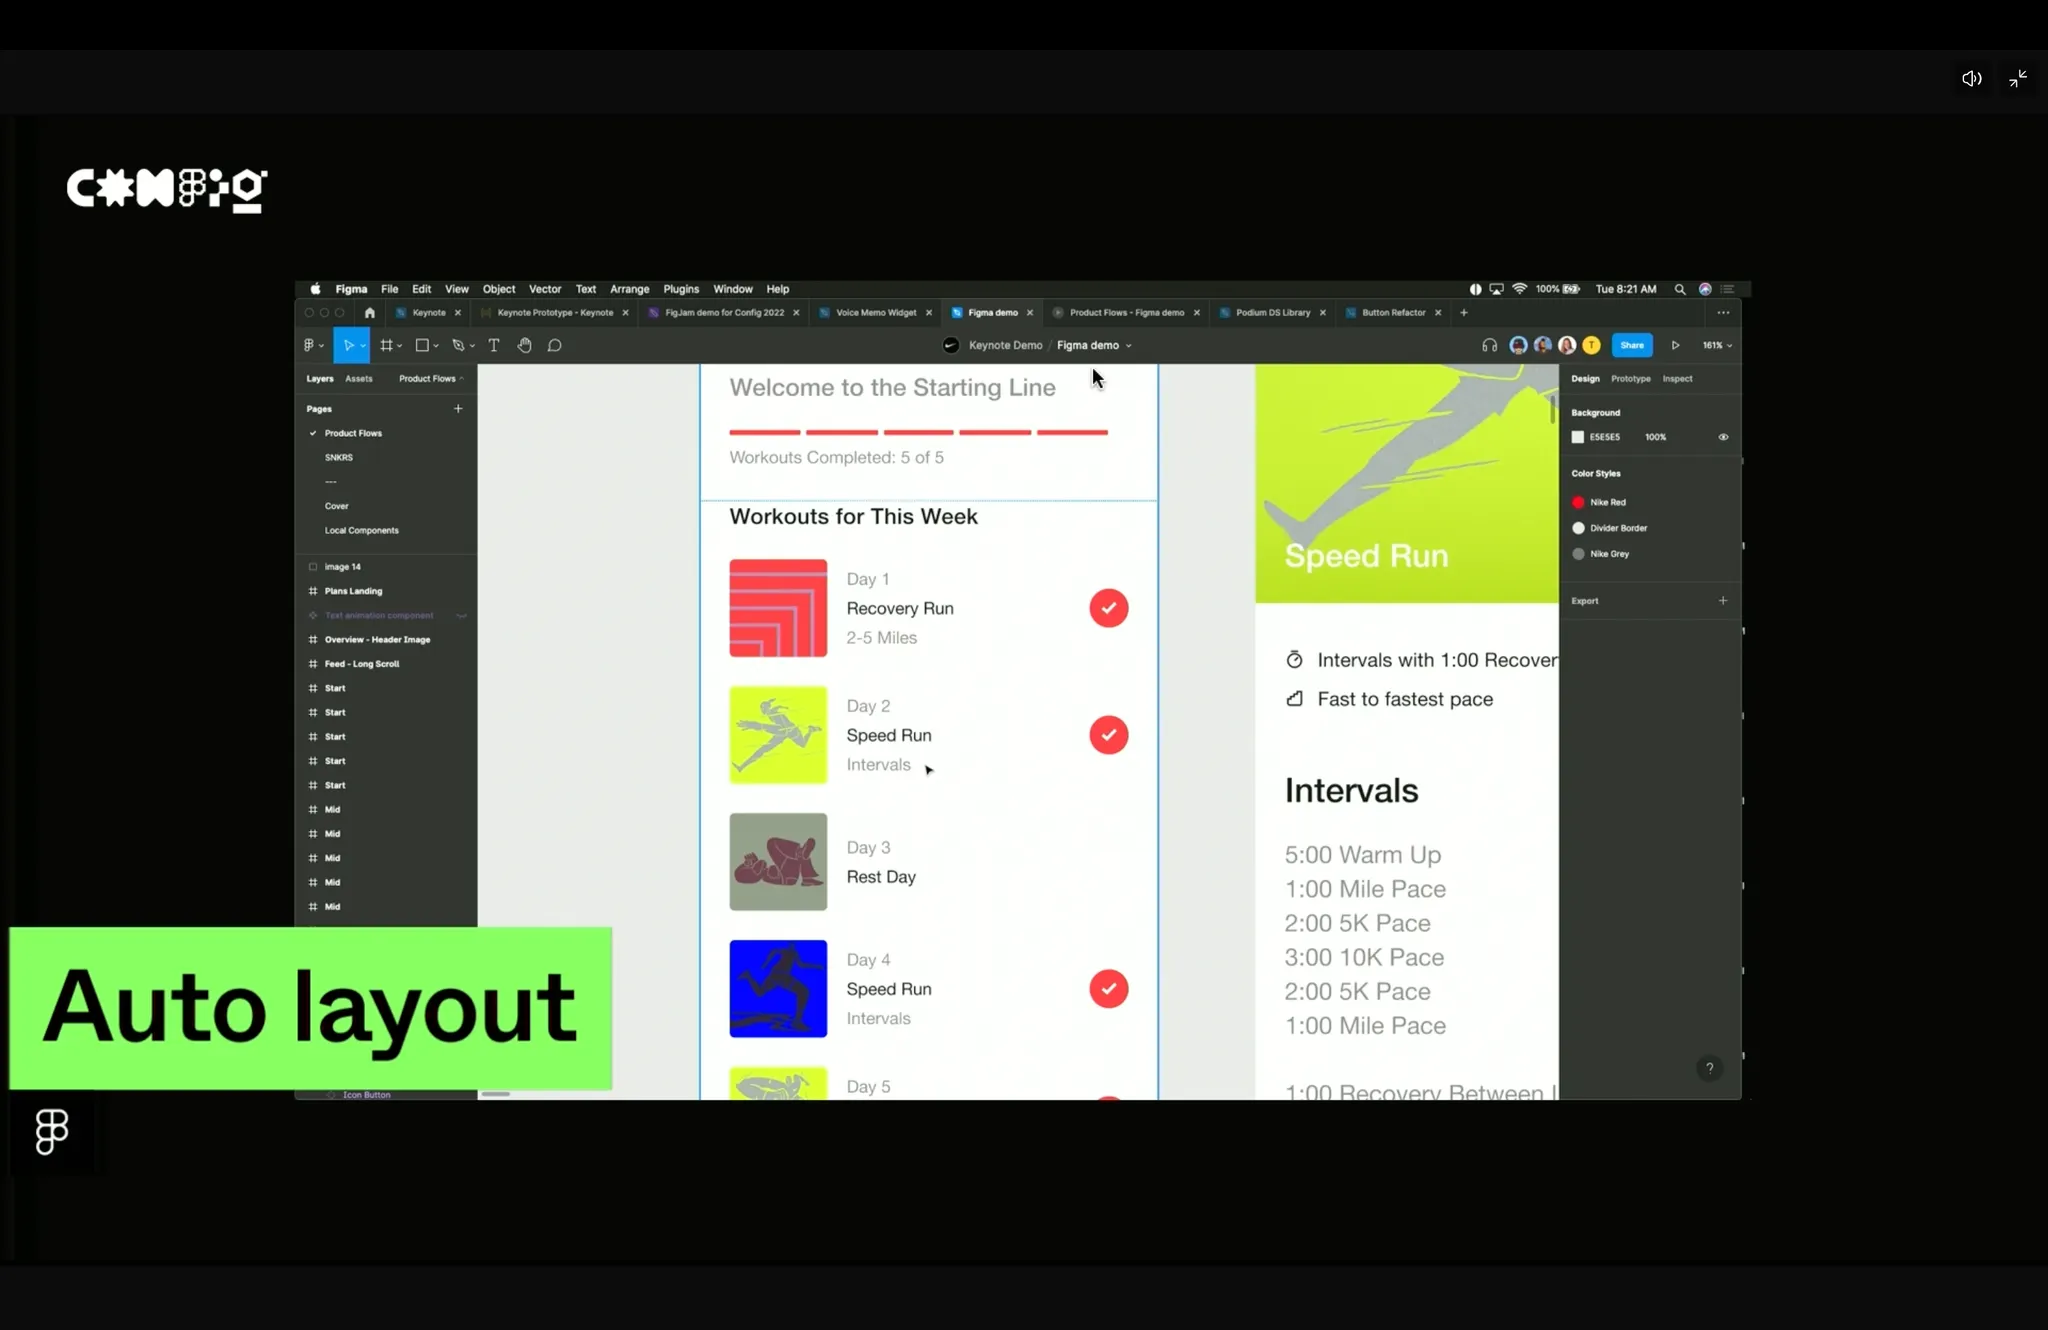Click the Home icon in tab bar

click(x=370, y=313)
